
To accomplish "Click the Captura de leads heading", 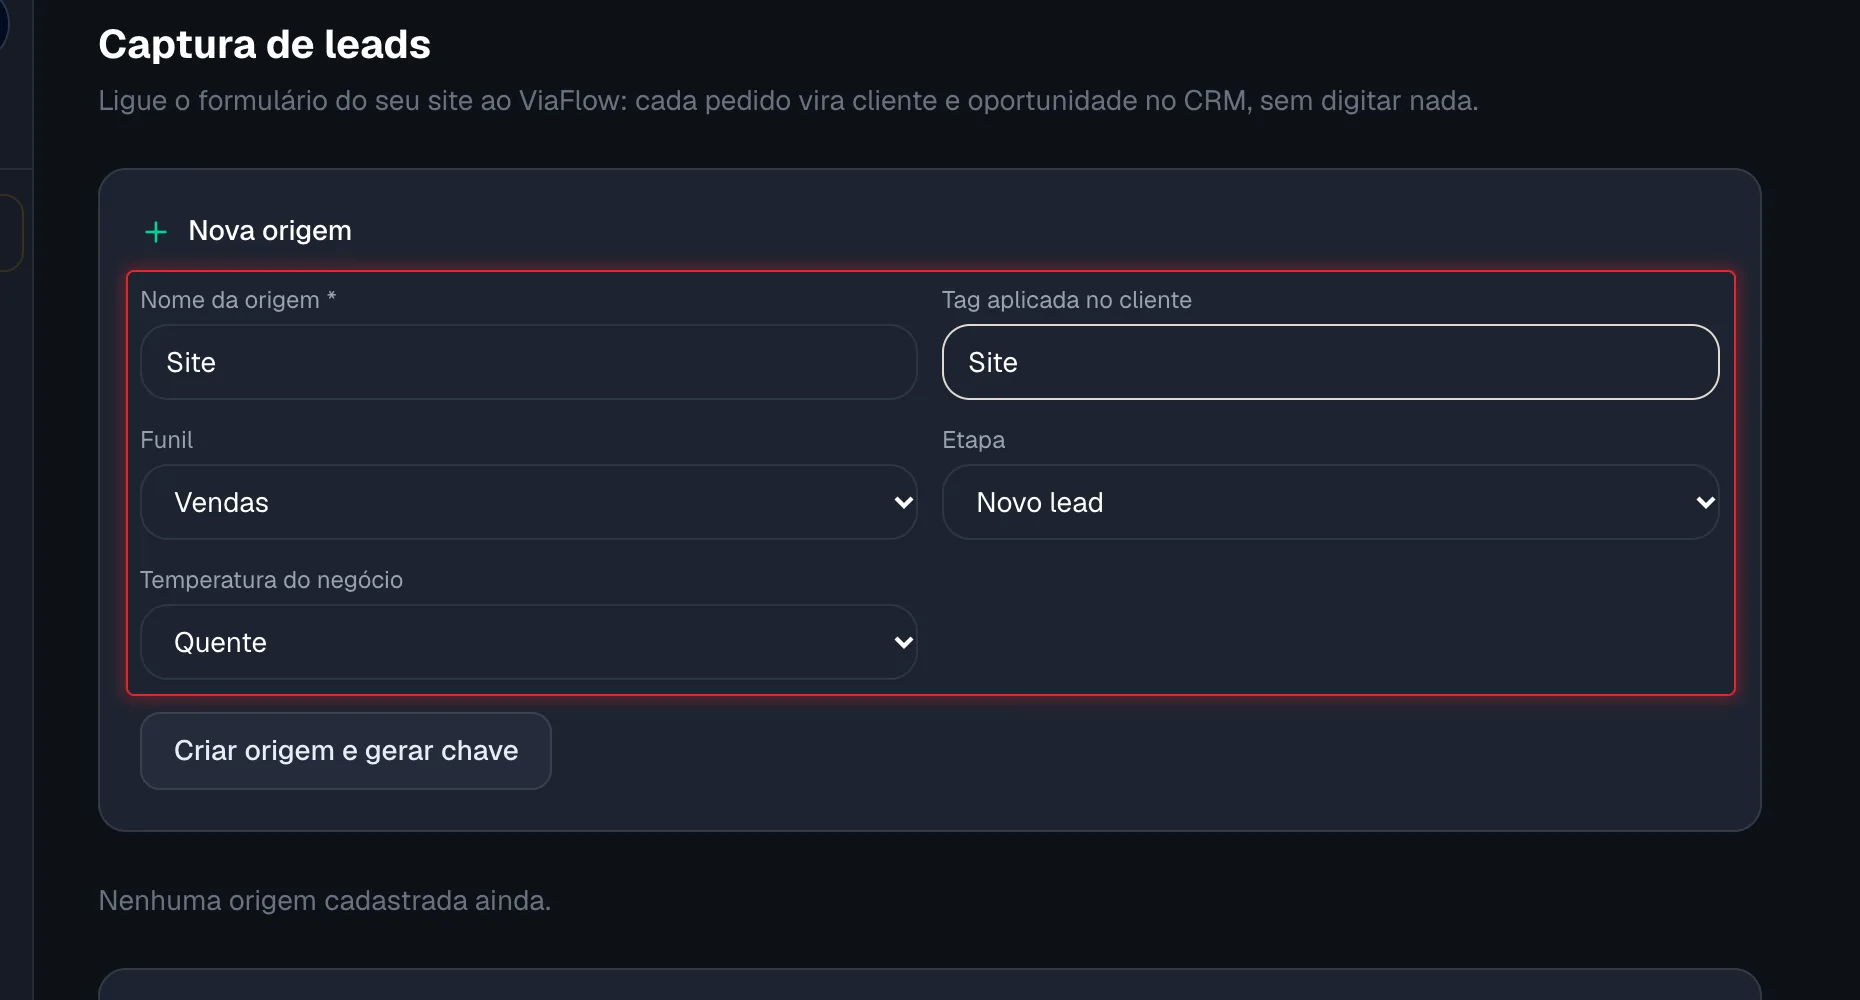I will (x=265, y=45).
